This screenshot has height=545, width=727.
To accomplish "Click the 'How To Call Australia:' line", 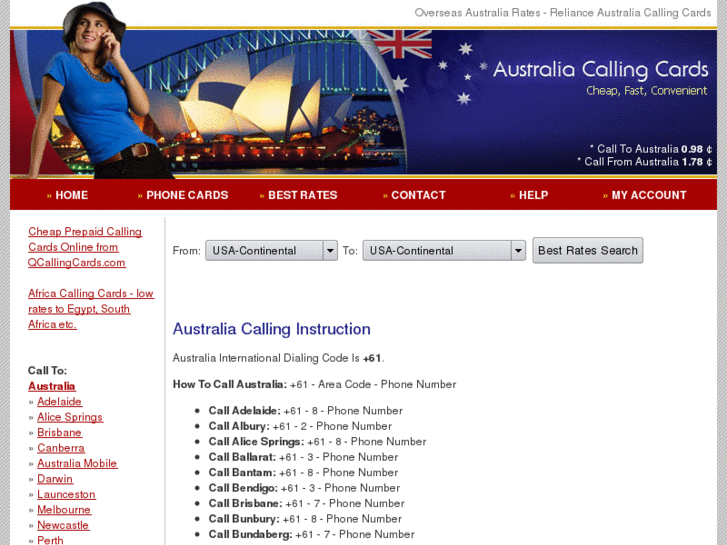I will click(314, 384).
